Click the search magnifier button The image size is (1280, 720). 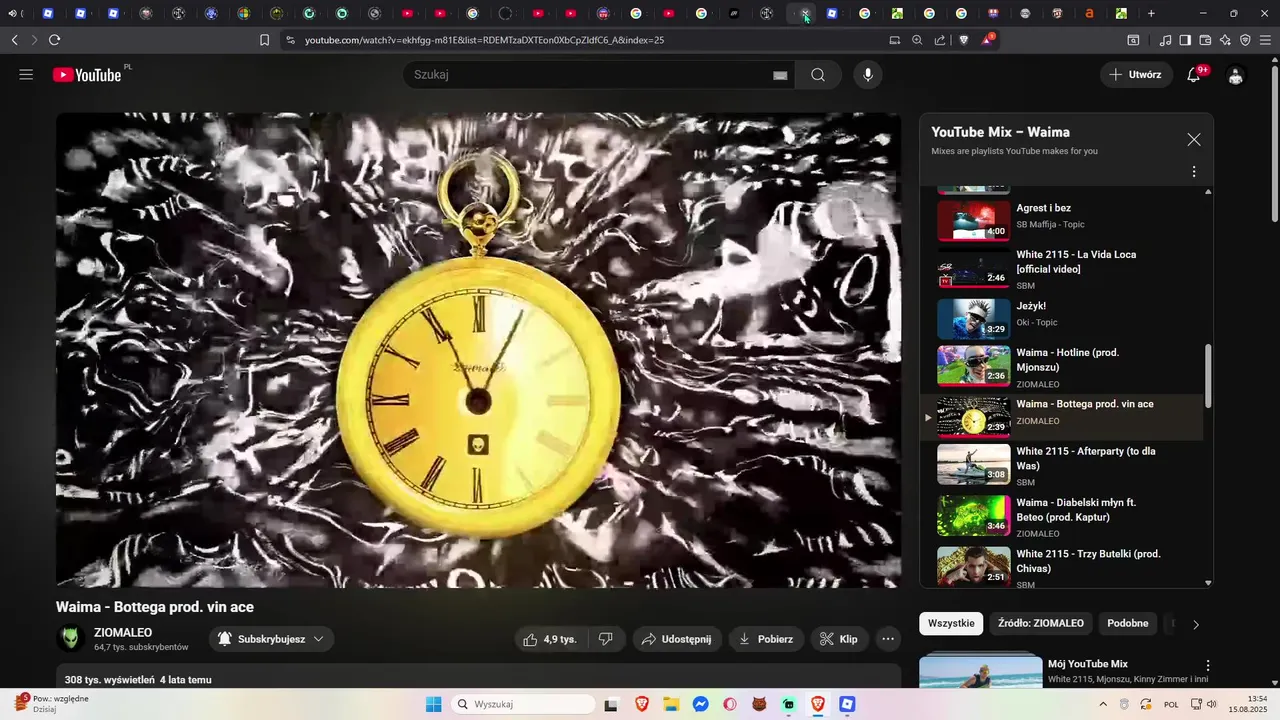pyautogui.click(x=818, y=75)
